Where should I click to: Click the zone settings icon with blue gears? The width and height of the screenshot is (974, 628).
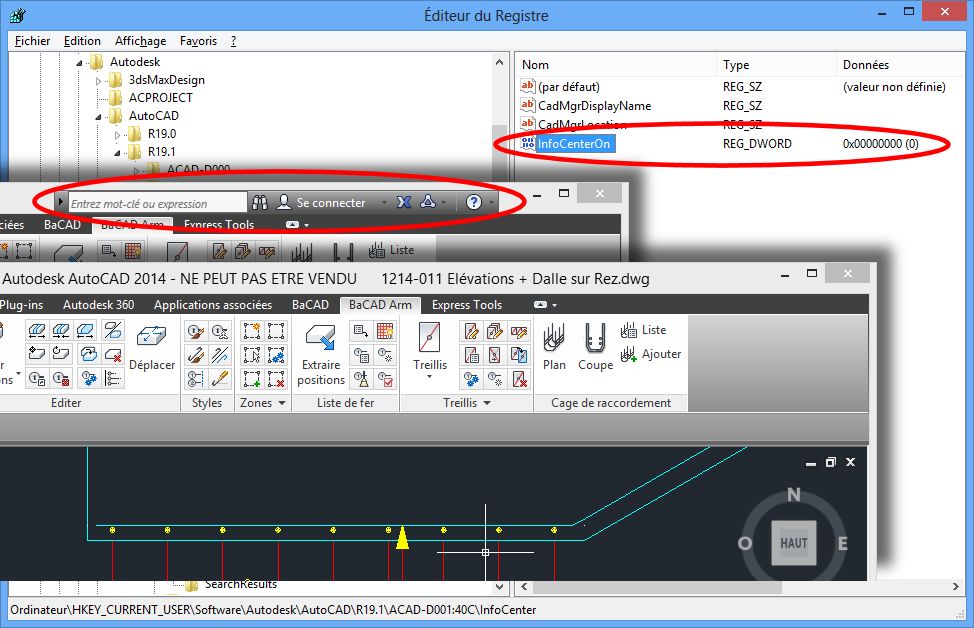[x=276, y=355]
